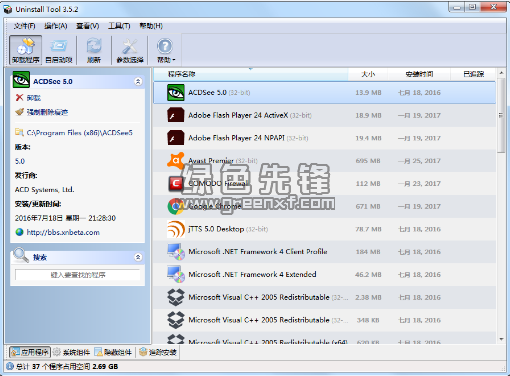
Task: Open the http://bbs.xnbeta.com link
Action: pyautogui.click(x=63, y=232)
